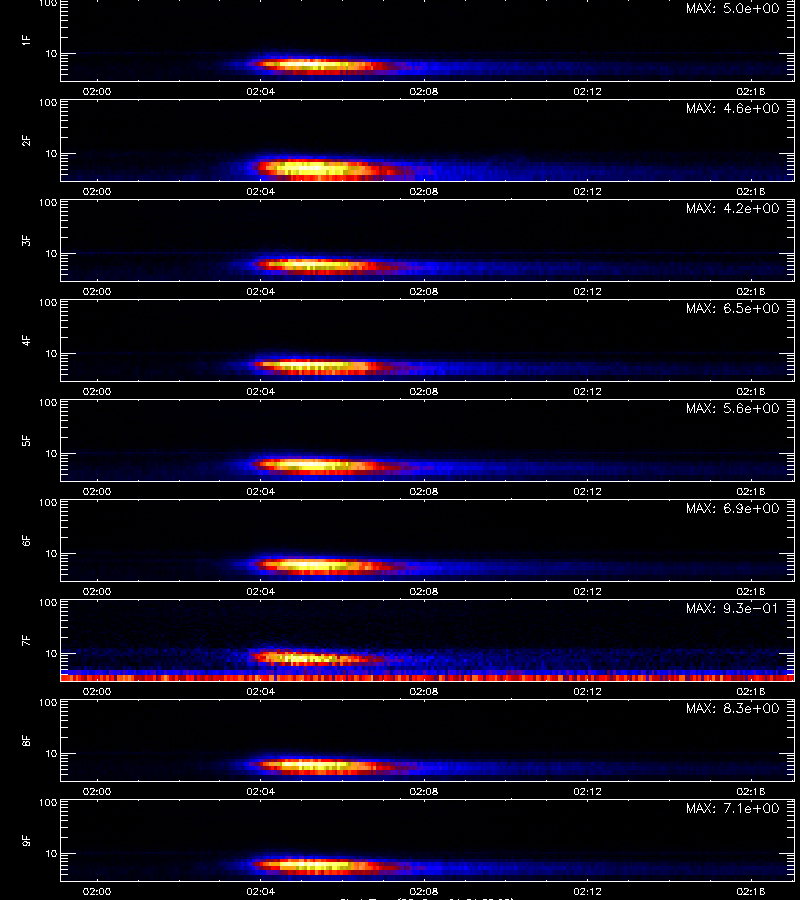Click the 02:04 tick label below the 5F panel

[x=261, y=491]
